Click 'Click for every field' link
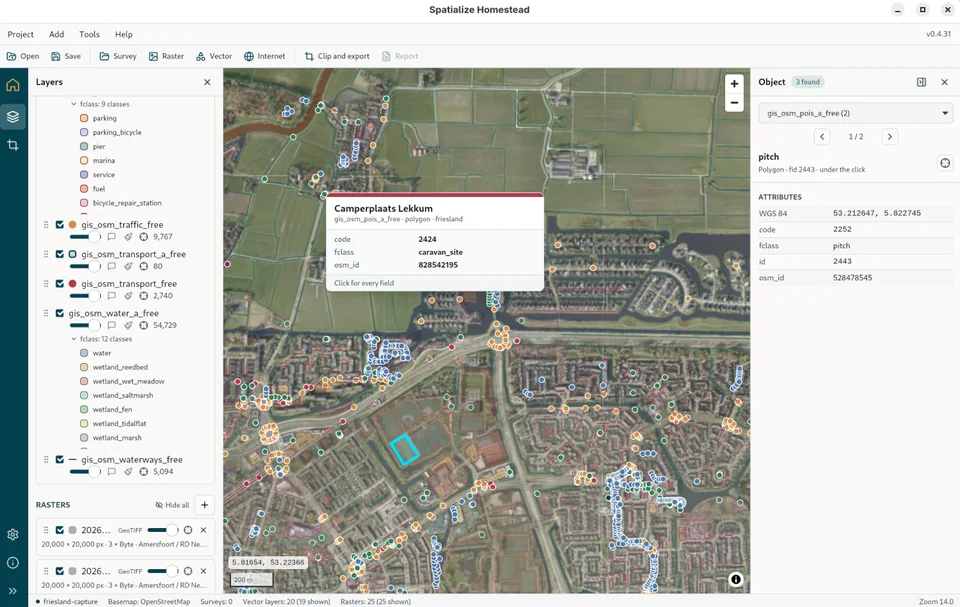This screenshot has height=607, width=960. coord(364,283)
